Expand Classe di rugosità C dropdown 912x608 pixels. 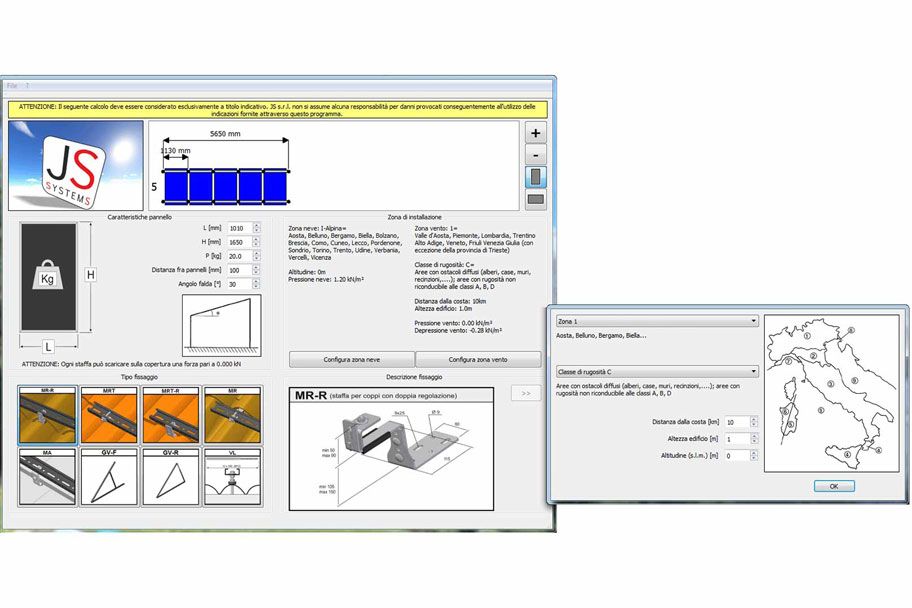tap(656, 371)
